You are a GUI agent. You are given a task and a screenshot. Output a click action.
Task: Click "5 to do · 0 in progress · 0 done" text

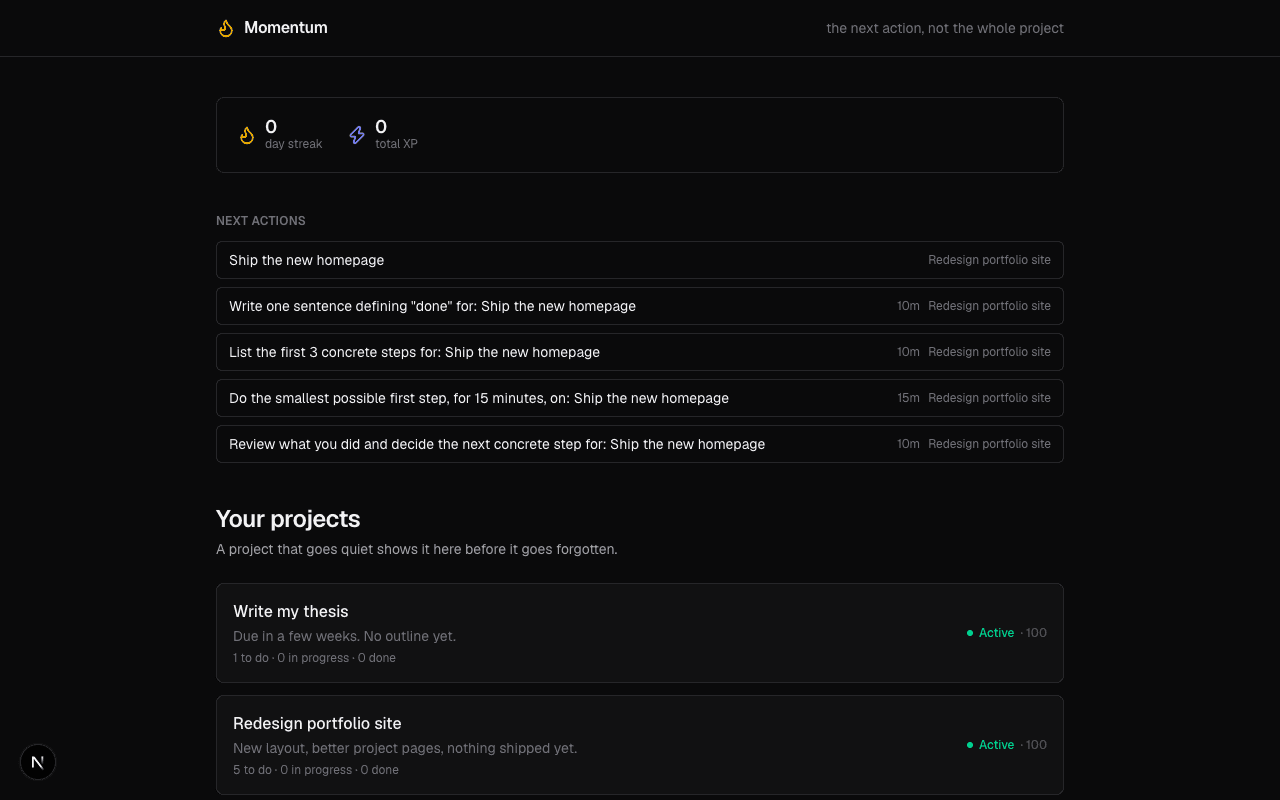[316, 770]
